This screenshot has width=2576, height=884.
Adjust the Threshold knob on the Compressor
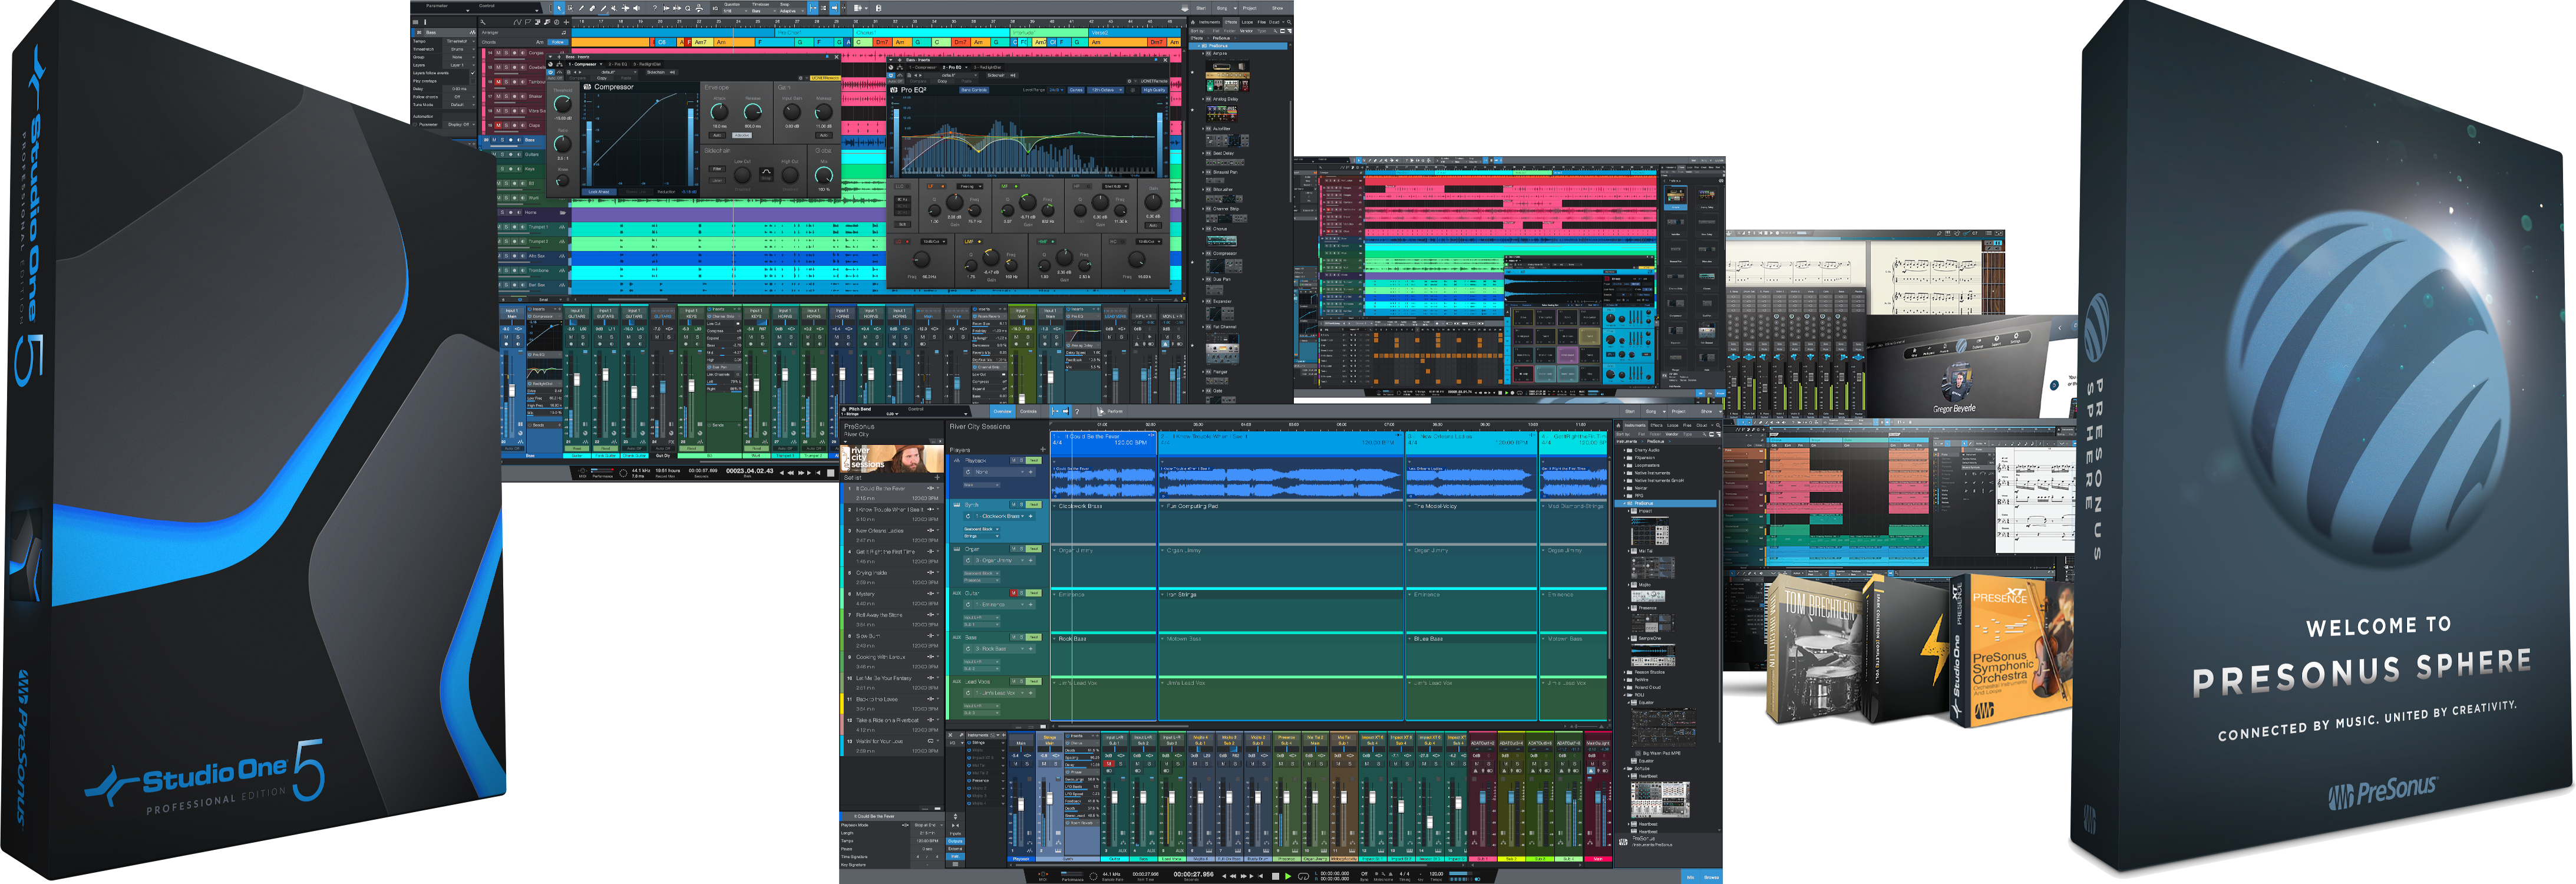pos(564,104)
